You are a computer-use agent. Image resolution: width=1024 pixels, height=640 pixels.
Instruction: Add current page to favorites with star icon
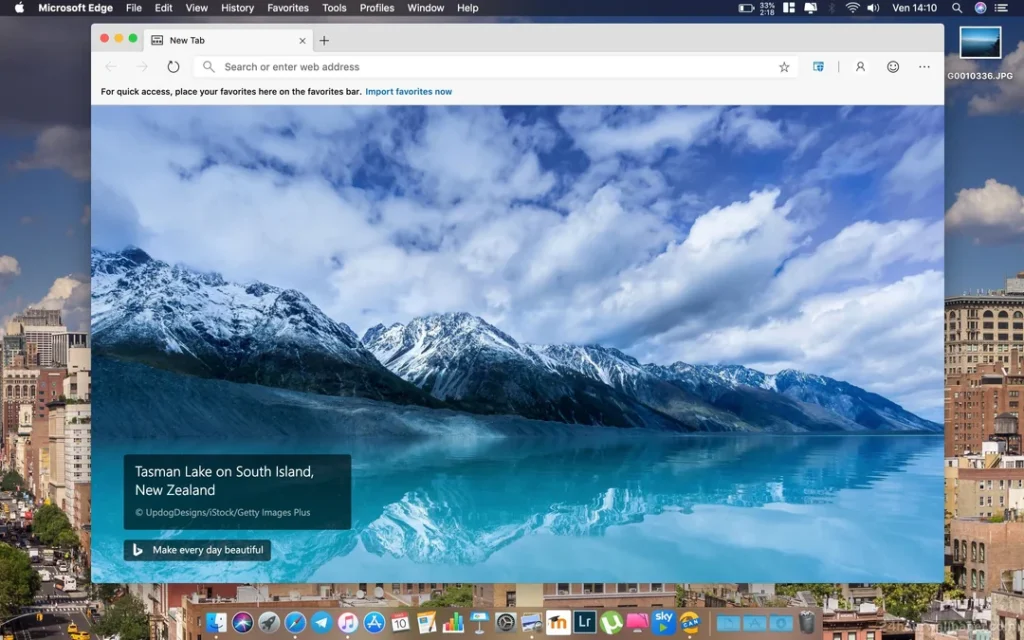(x=784, y=66)
